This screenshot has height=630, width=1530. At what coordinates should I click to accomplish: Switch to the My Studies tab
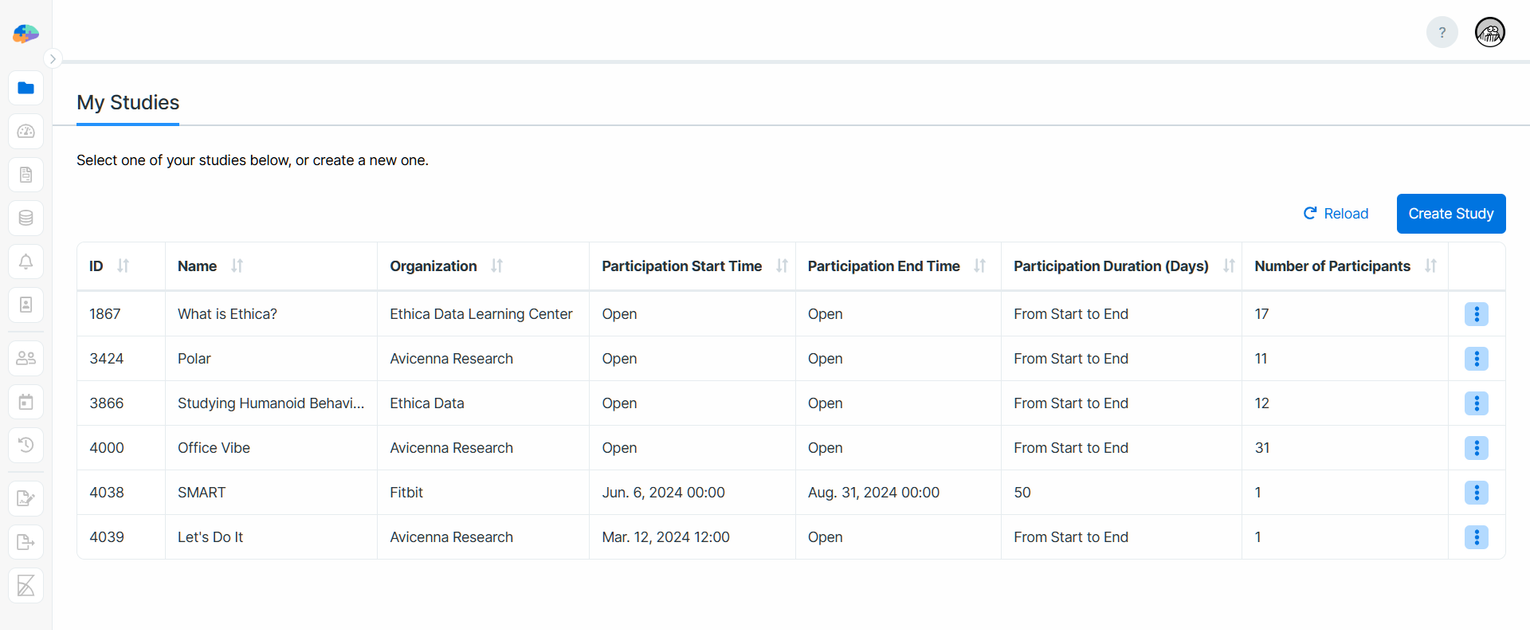click(127, 102)
